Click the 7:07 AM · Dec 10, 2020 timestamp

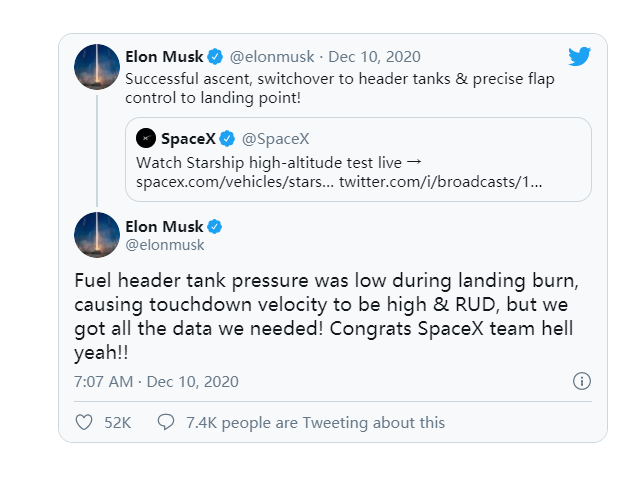coord(156,382)
